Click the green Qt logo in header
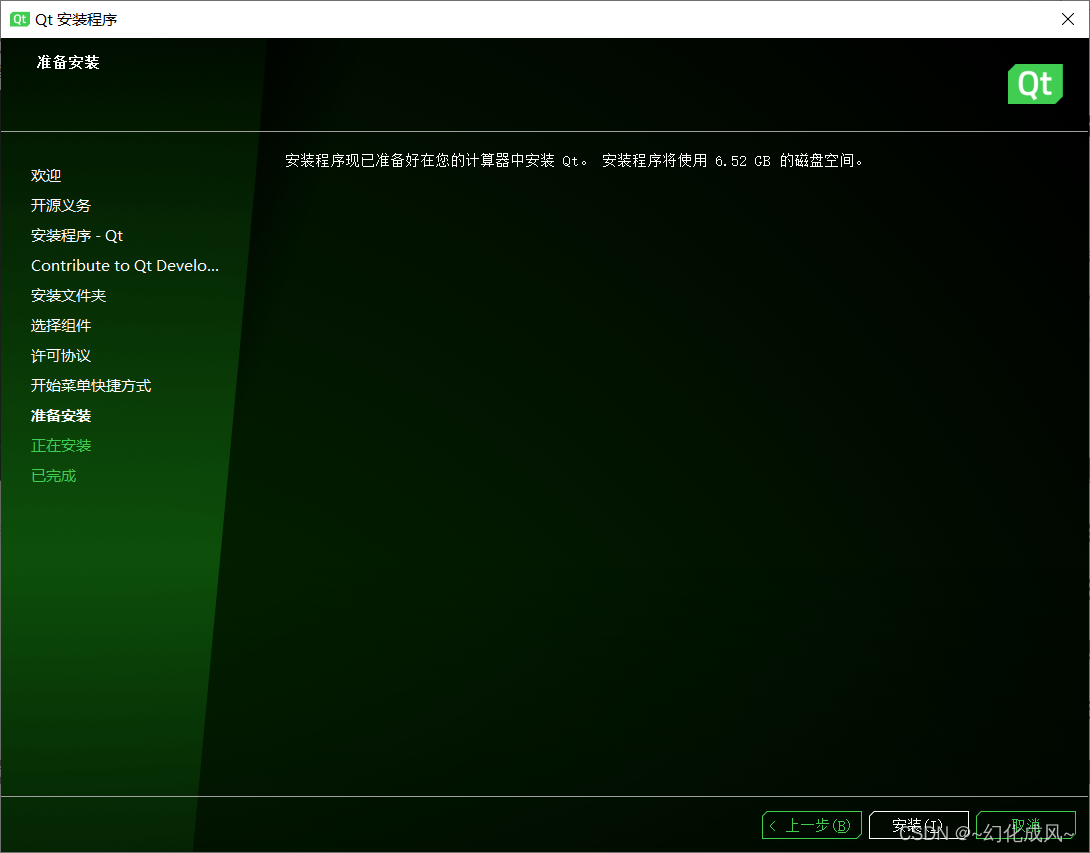 1035,84
